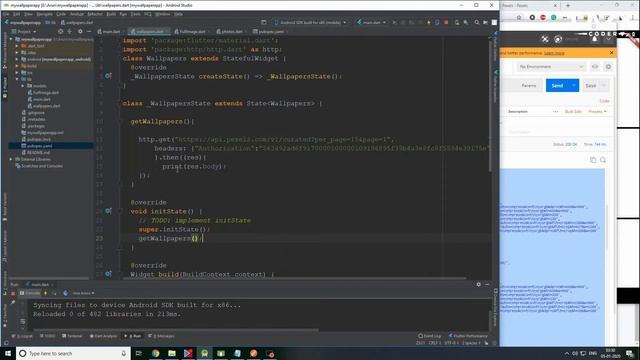Open Chrome from the Windows taskbar
Viewport: 640px width, 360px height.
coord(156,353)
